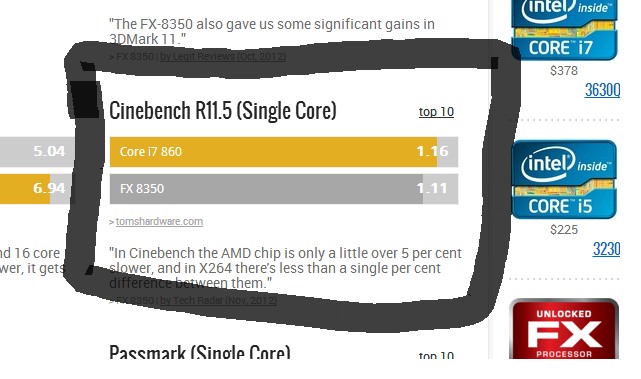Click the Intel Core i5 badge image
The width and height of the screenshot is (641, 379).
(x=564, y=179)
